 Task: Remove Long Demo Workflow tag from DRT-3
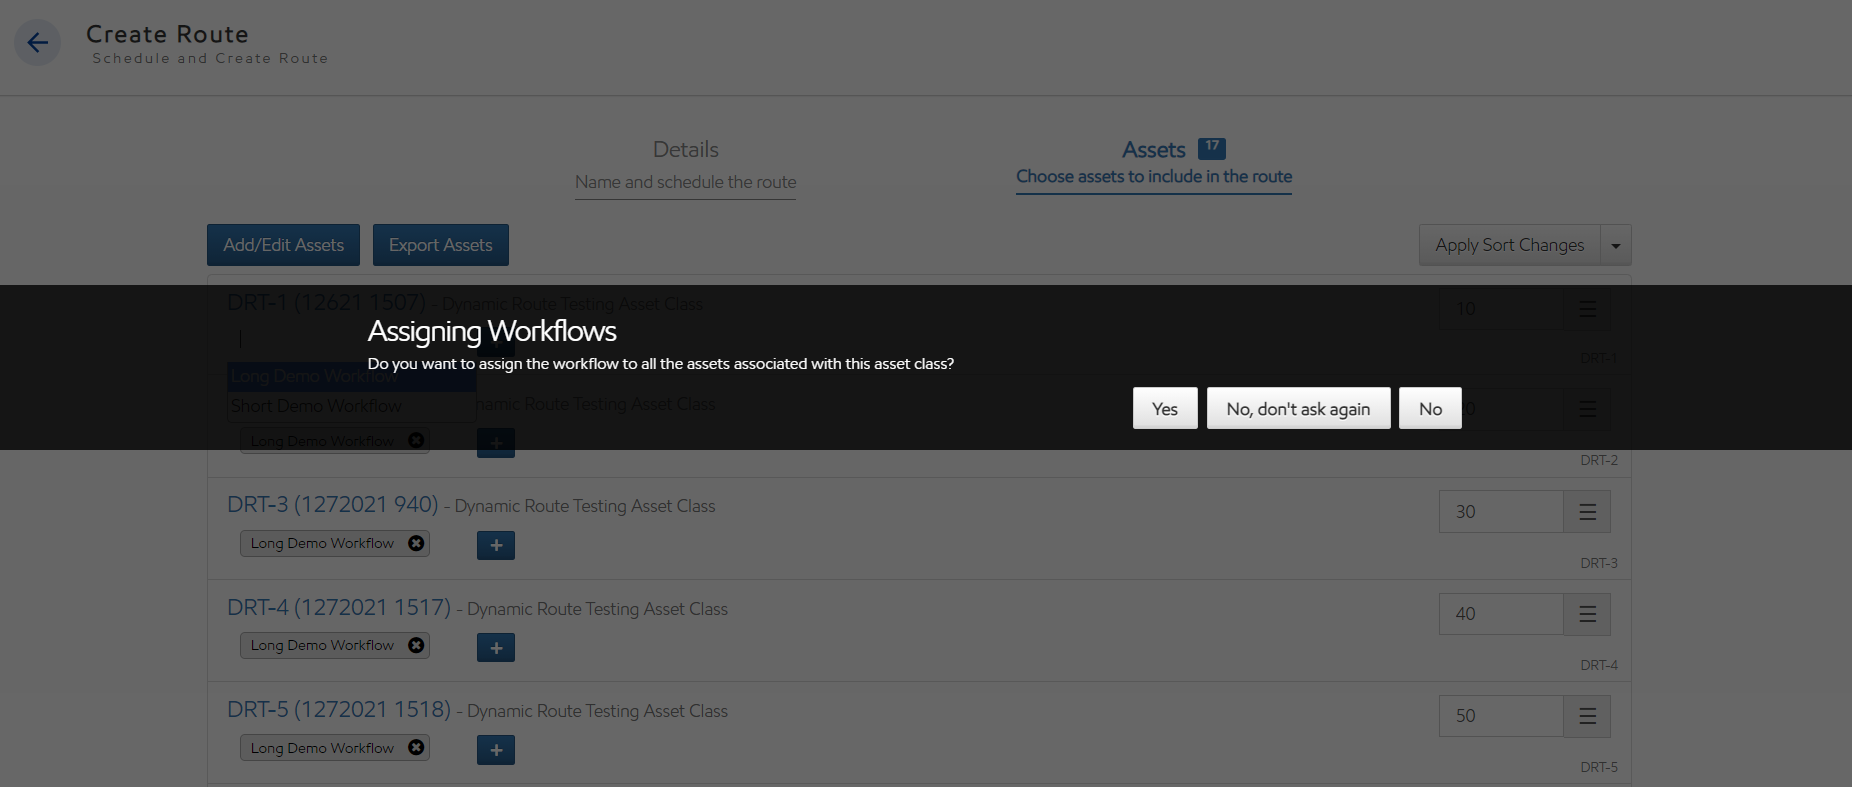[416, 543]
